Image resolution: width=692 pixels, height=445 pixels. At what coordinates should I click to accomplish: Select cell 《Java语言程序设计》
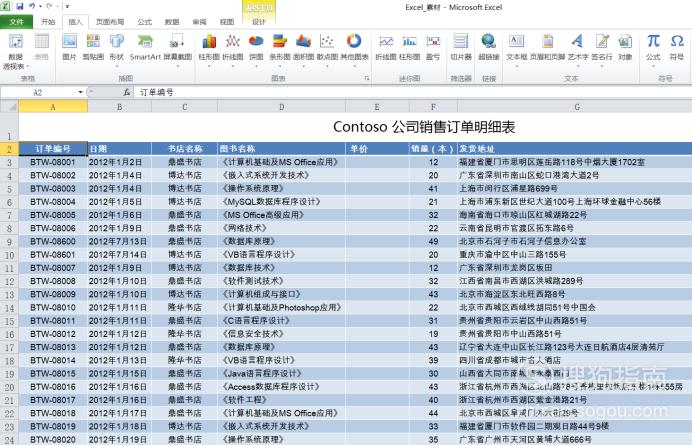tap(282, 373)
